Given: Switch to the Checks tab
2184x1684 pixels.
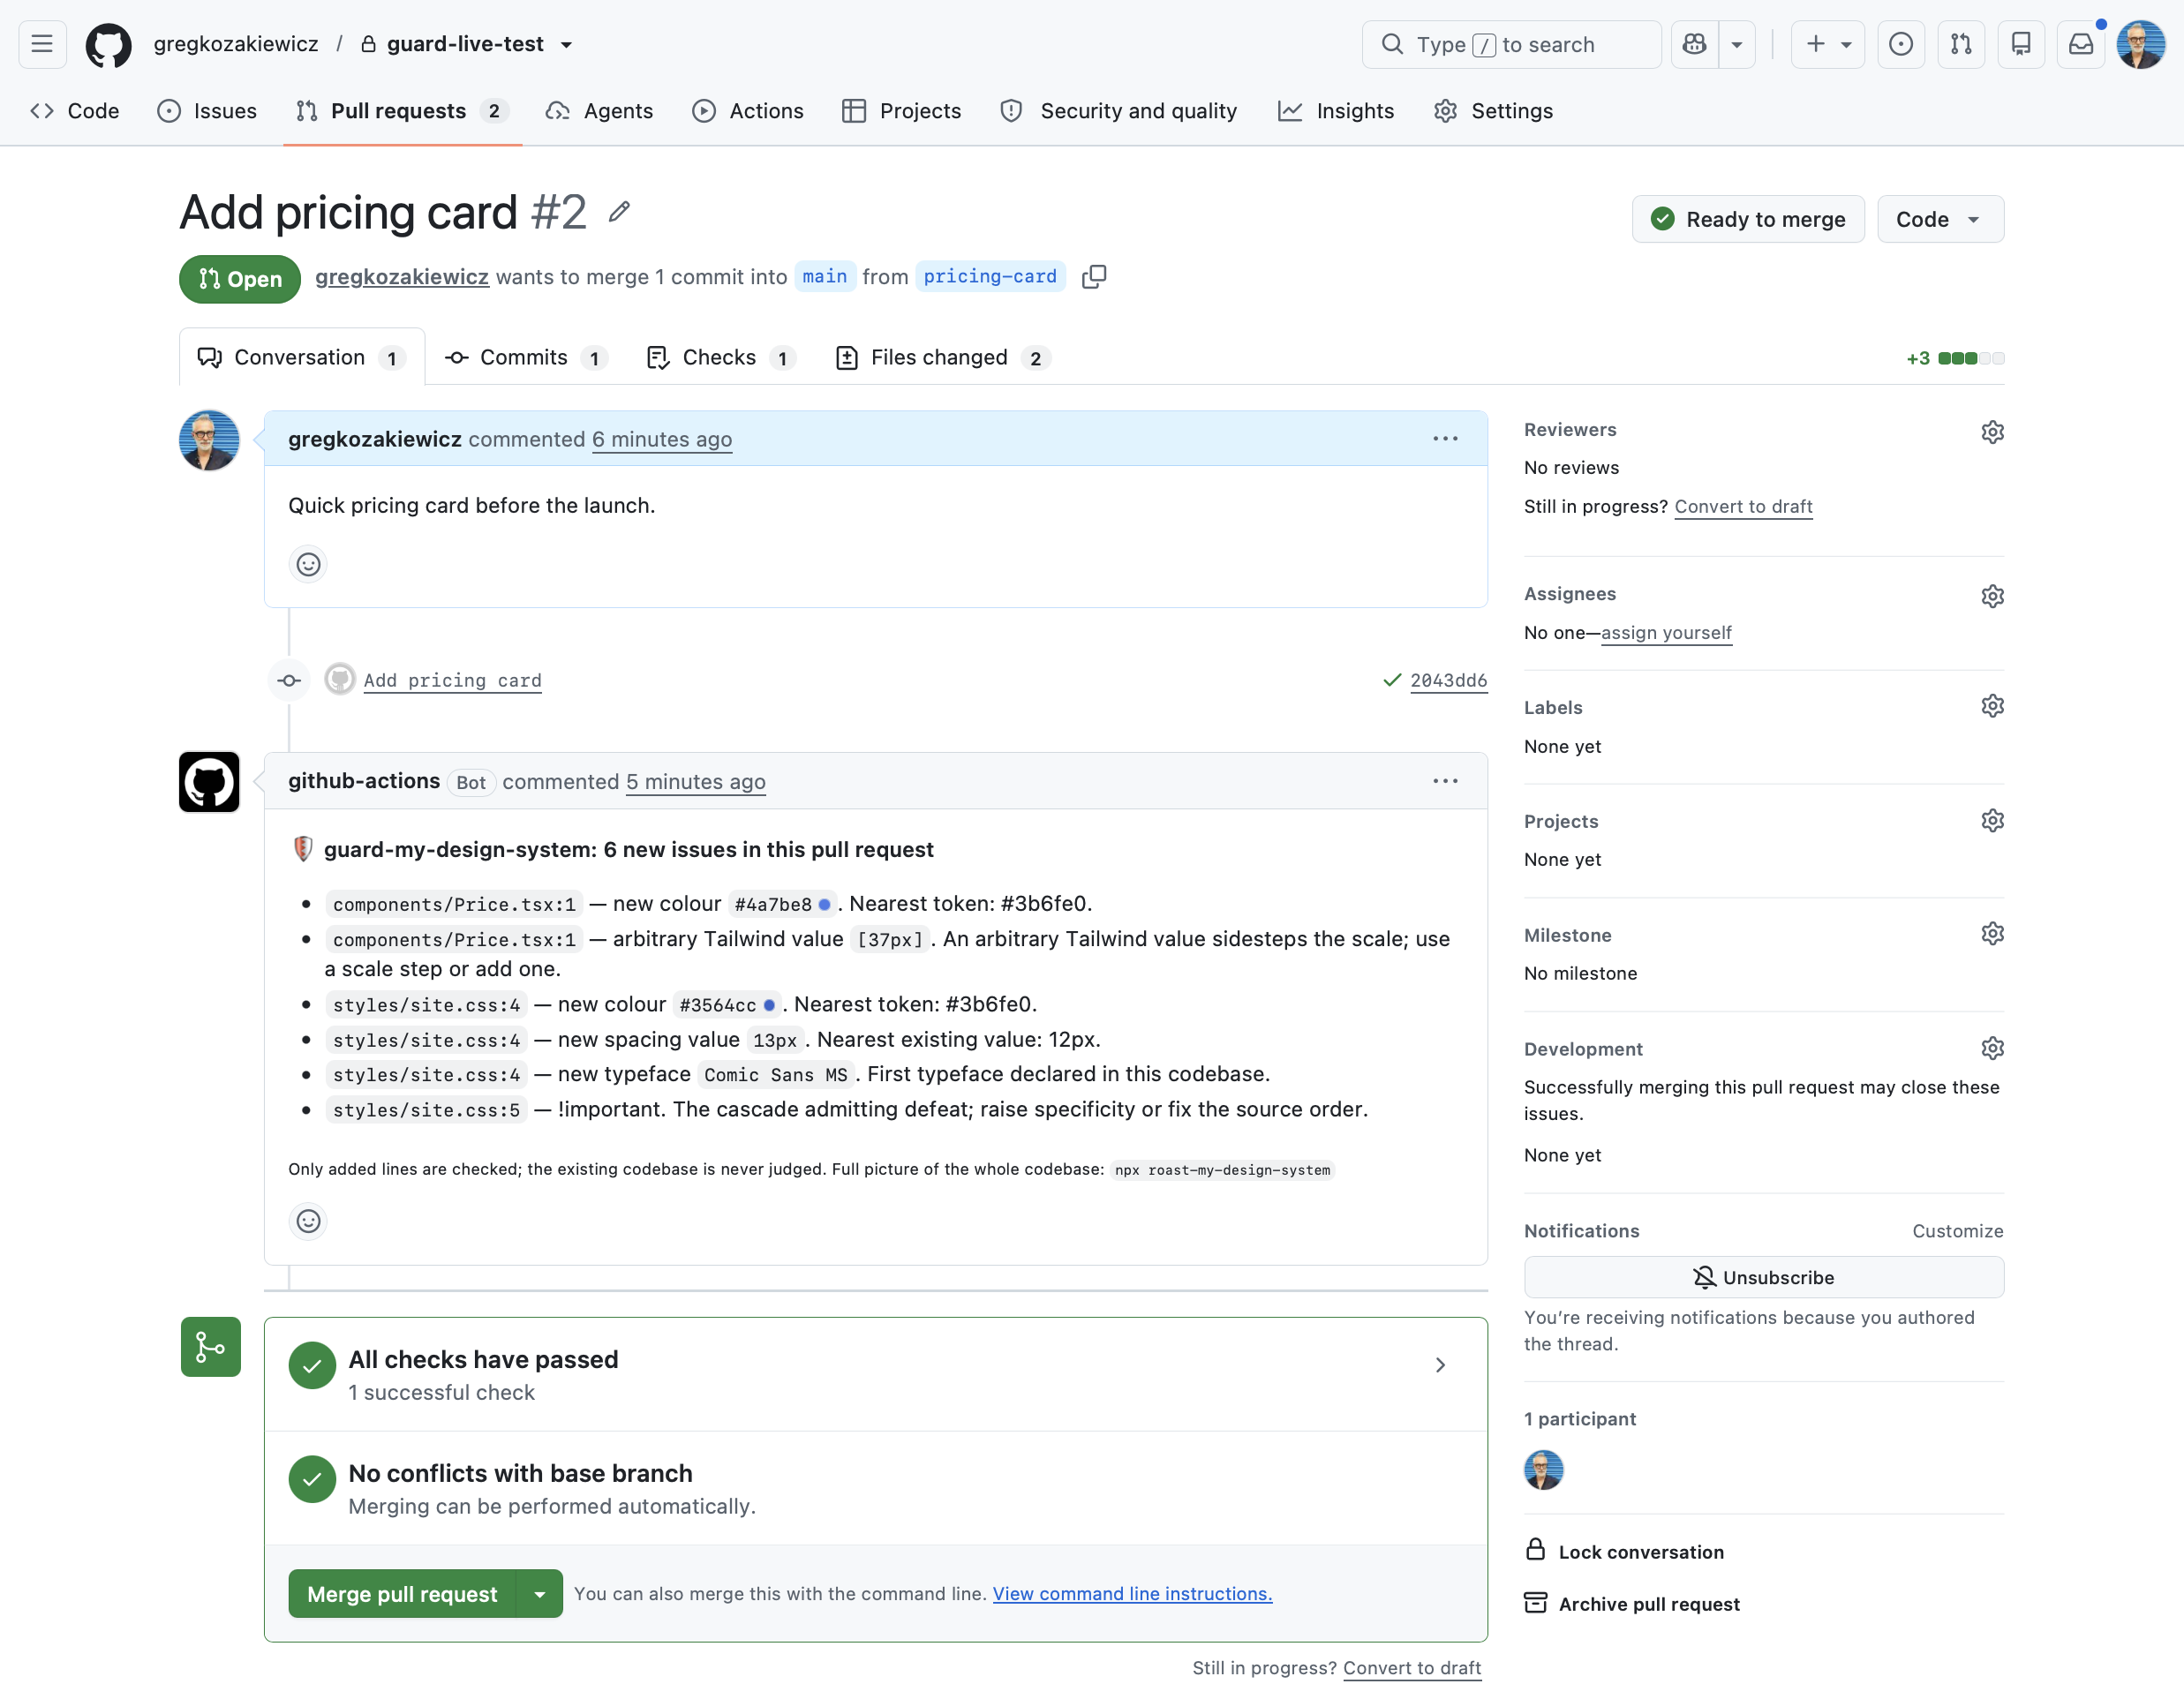Looking at the screenshot, I should [x=720, y=357].
